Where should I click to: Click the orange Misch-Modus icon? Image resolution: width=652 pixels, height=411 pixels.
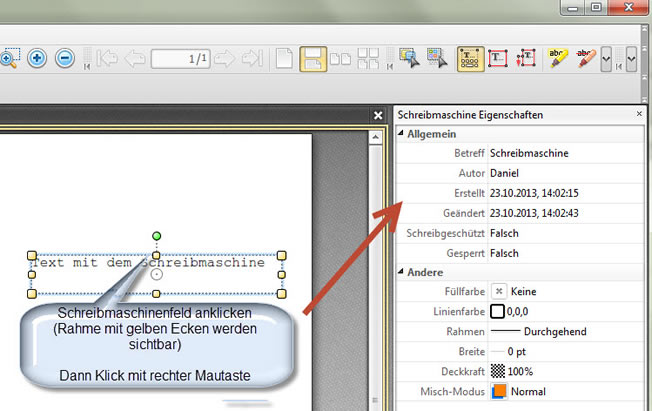click(x=499, y=391)
